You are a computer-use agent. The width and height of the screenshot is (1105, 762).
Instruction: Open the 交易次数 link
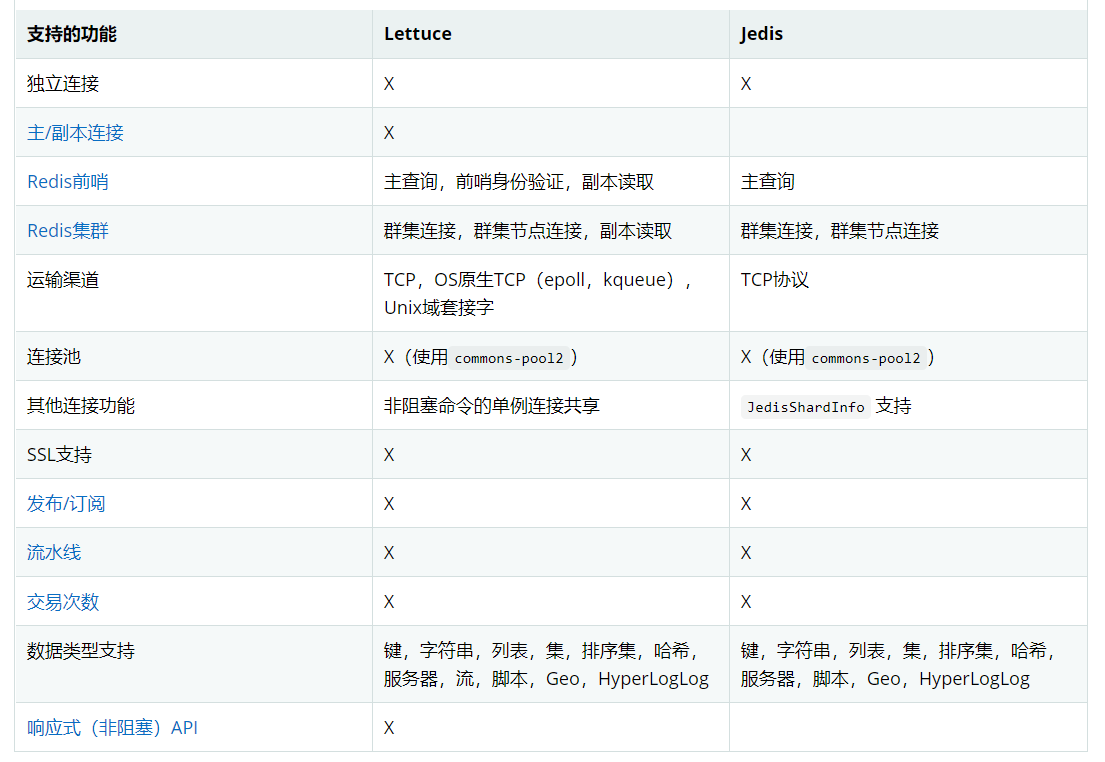[x=63, y=602]
